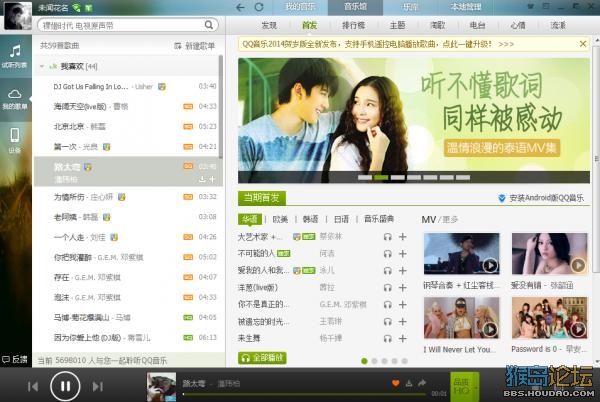The width and height of the screenshot is (600, 402).
Task: Open the 心情 sub-tab
Action: (x=518, y=25)
